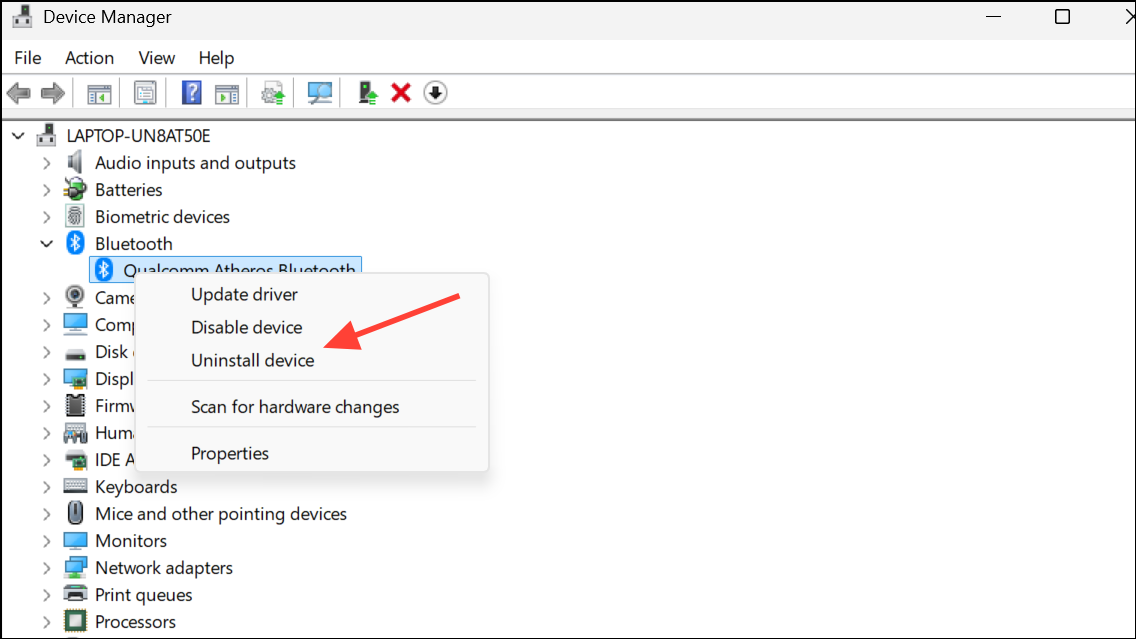Image resolution: width=1136 pixels, height=639 pixels.
Task: Select Uninstall device from the context menu
Action: [x=252, y=360]
